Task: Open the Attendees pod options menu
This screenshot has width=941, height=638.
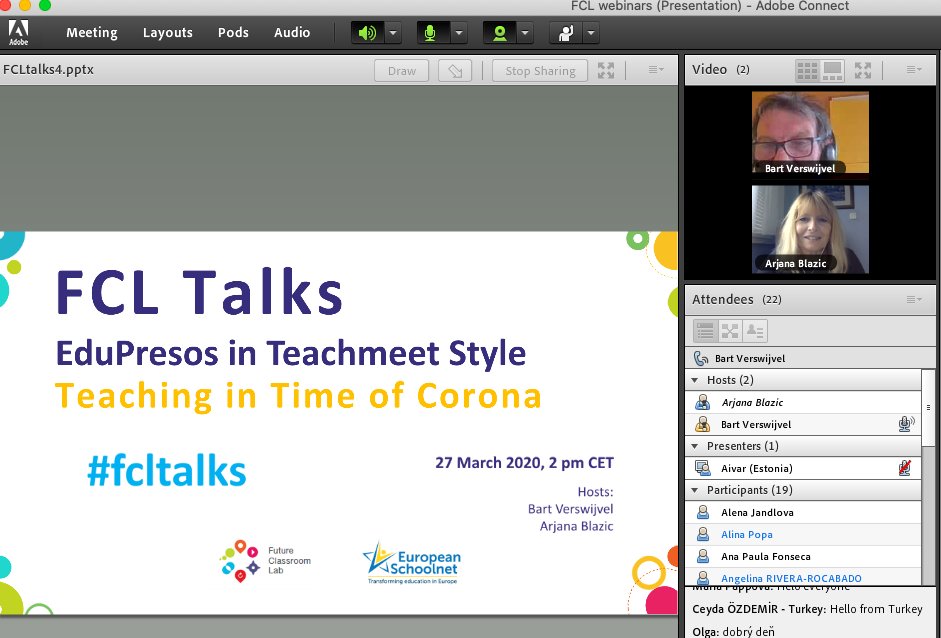Action: coord(914,299)
